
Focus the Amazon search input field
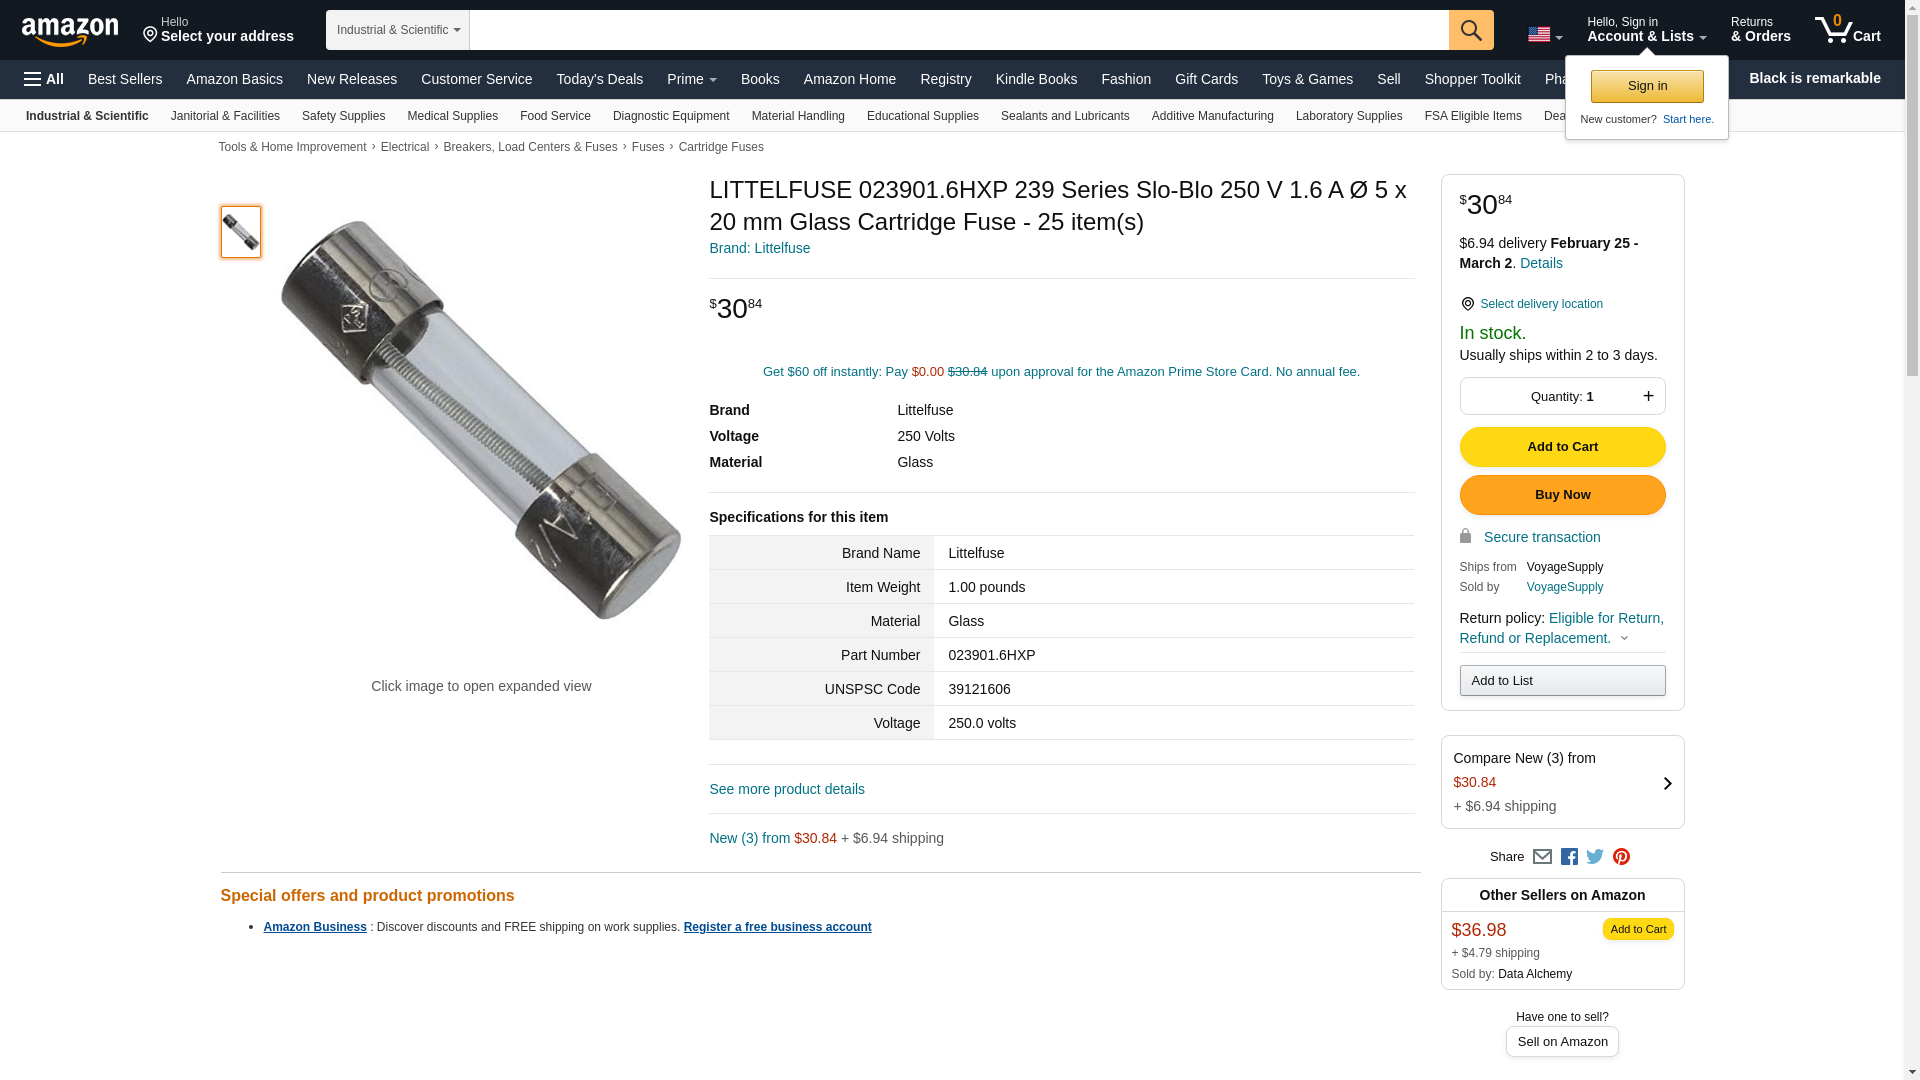point(958,30)
